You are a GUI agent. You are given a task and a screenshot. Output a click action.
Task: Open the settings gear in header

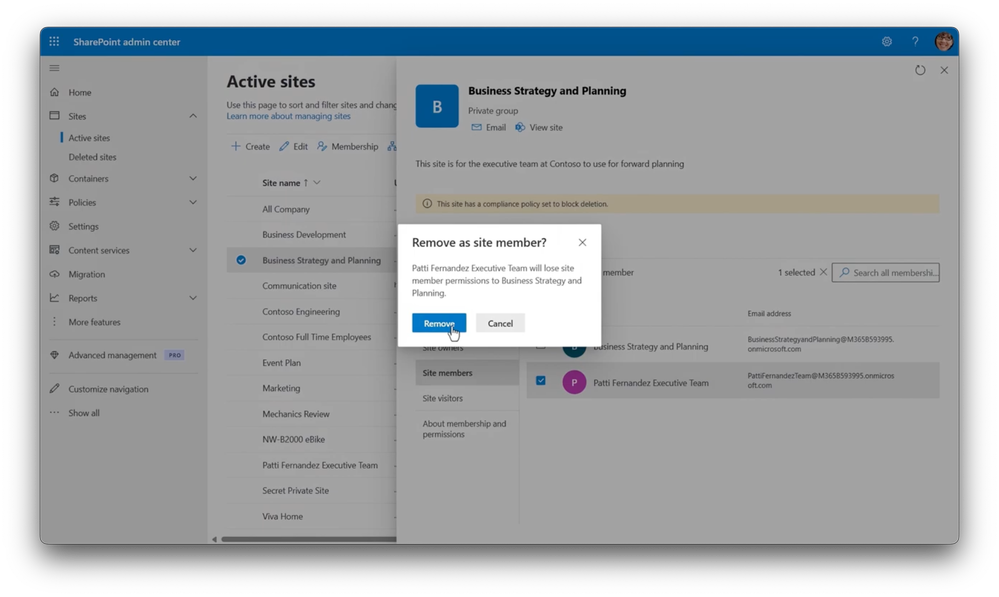886,41
